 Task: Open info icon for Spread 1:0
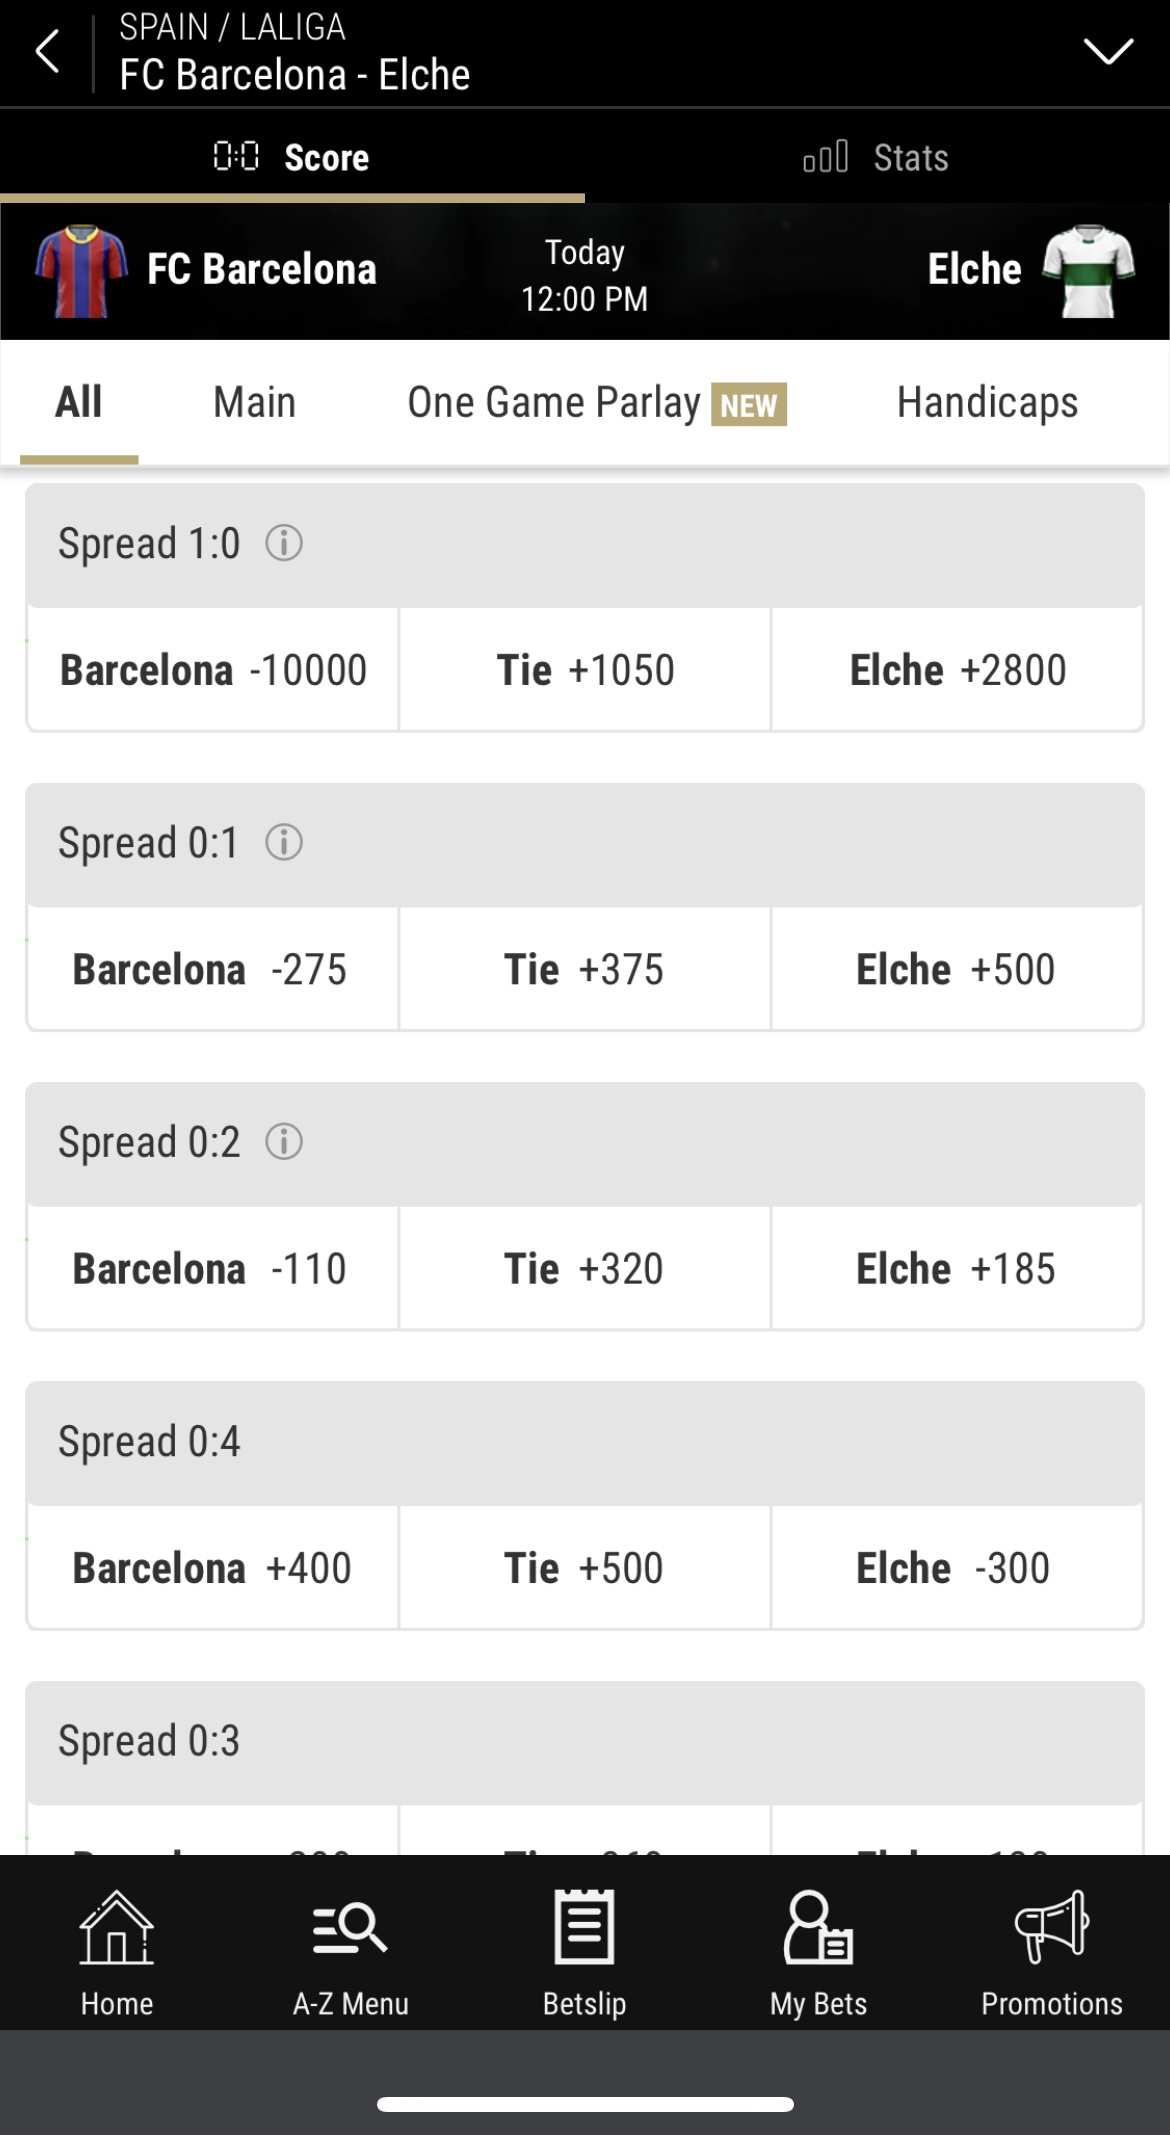tap(284, 543)
